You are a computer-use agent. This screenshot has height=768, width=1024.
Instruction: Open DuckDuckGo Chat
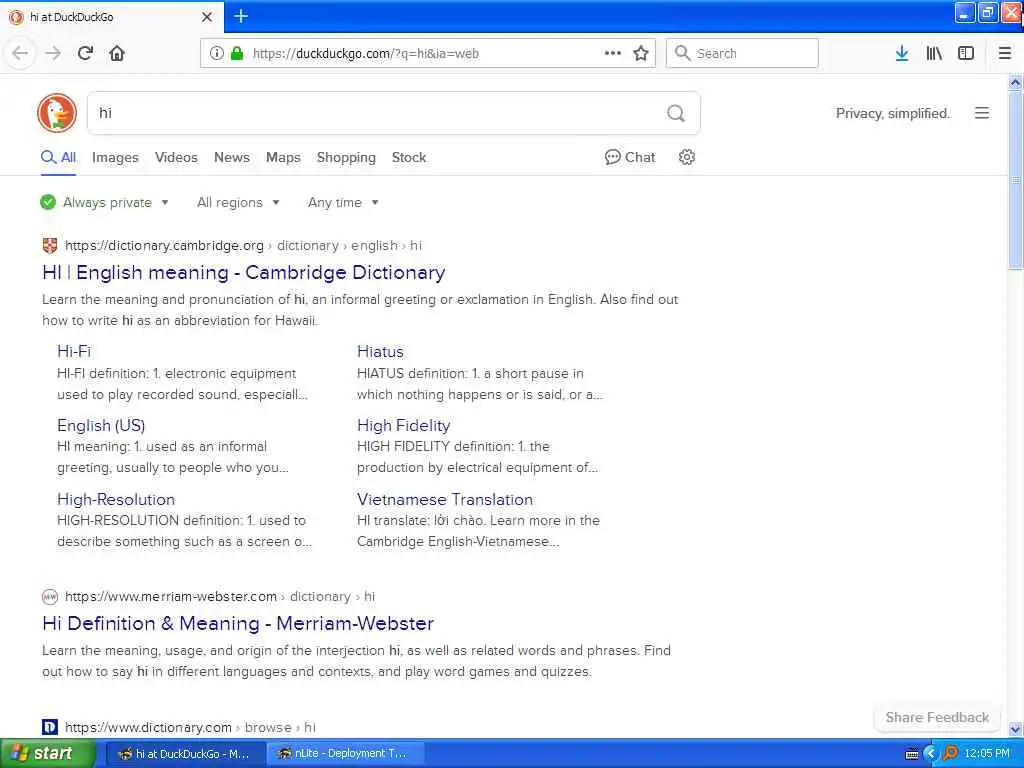(x=630, y=157)
